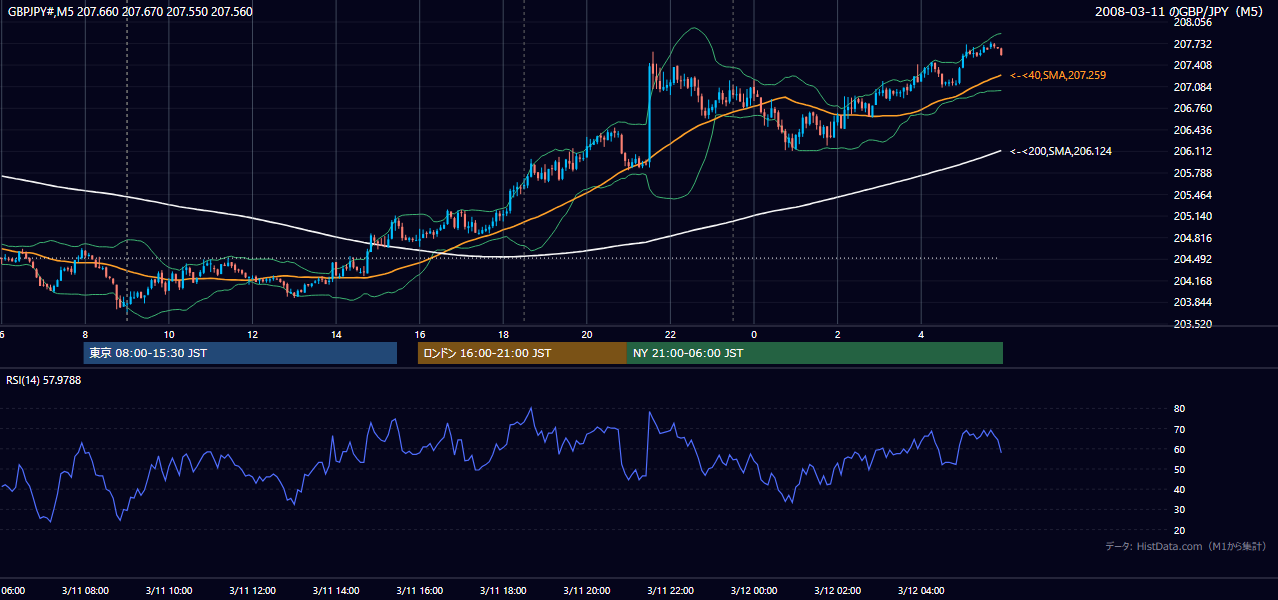Click the 205.140 price axis label

(1193, 216)
